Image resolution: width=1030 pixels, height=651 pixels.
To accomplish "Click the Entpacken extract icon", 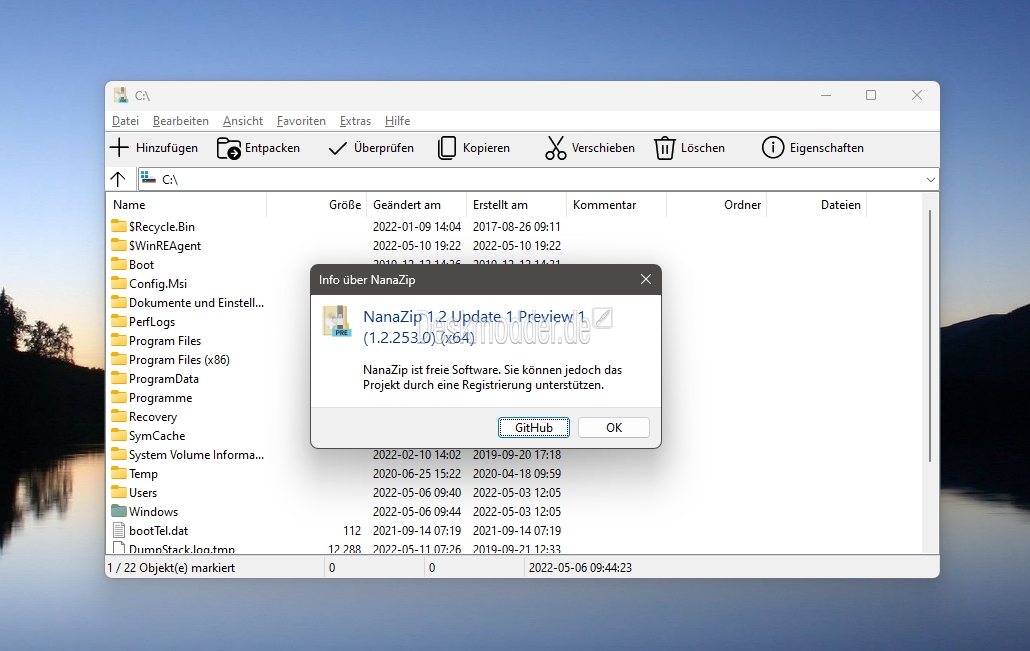I will [229, 148].
